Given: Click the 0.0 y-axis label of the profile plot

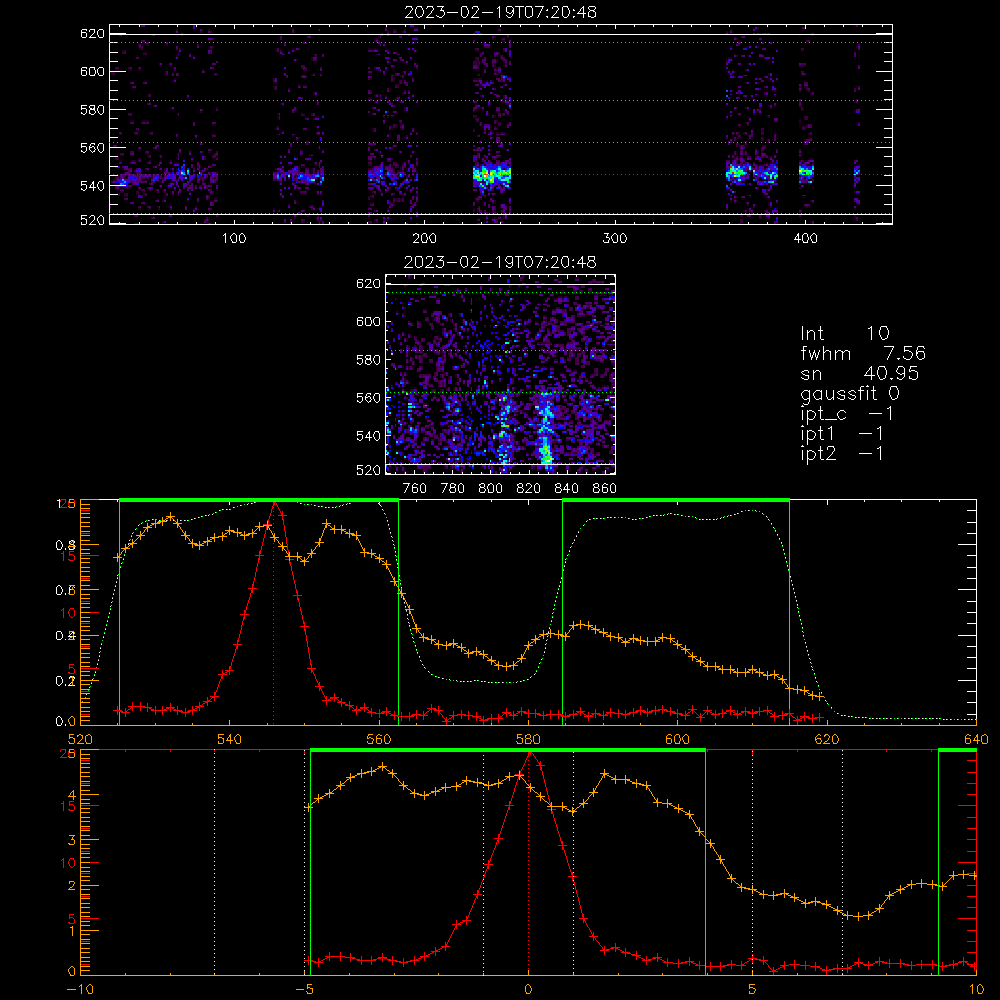Looking at the screenshot, I should [x=66, y=721].
